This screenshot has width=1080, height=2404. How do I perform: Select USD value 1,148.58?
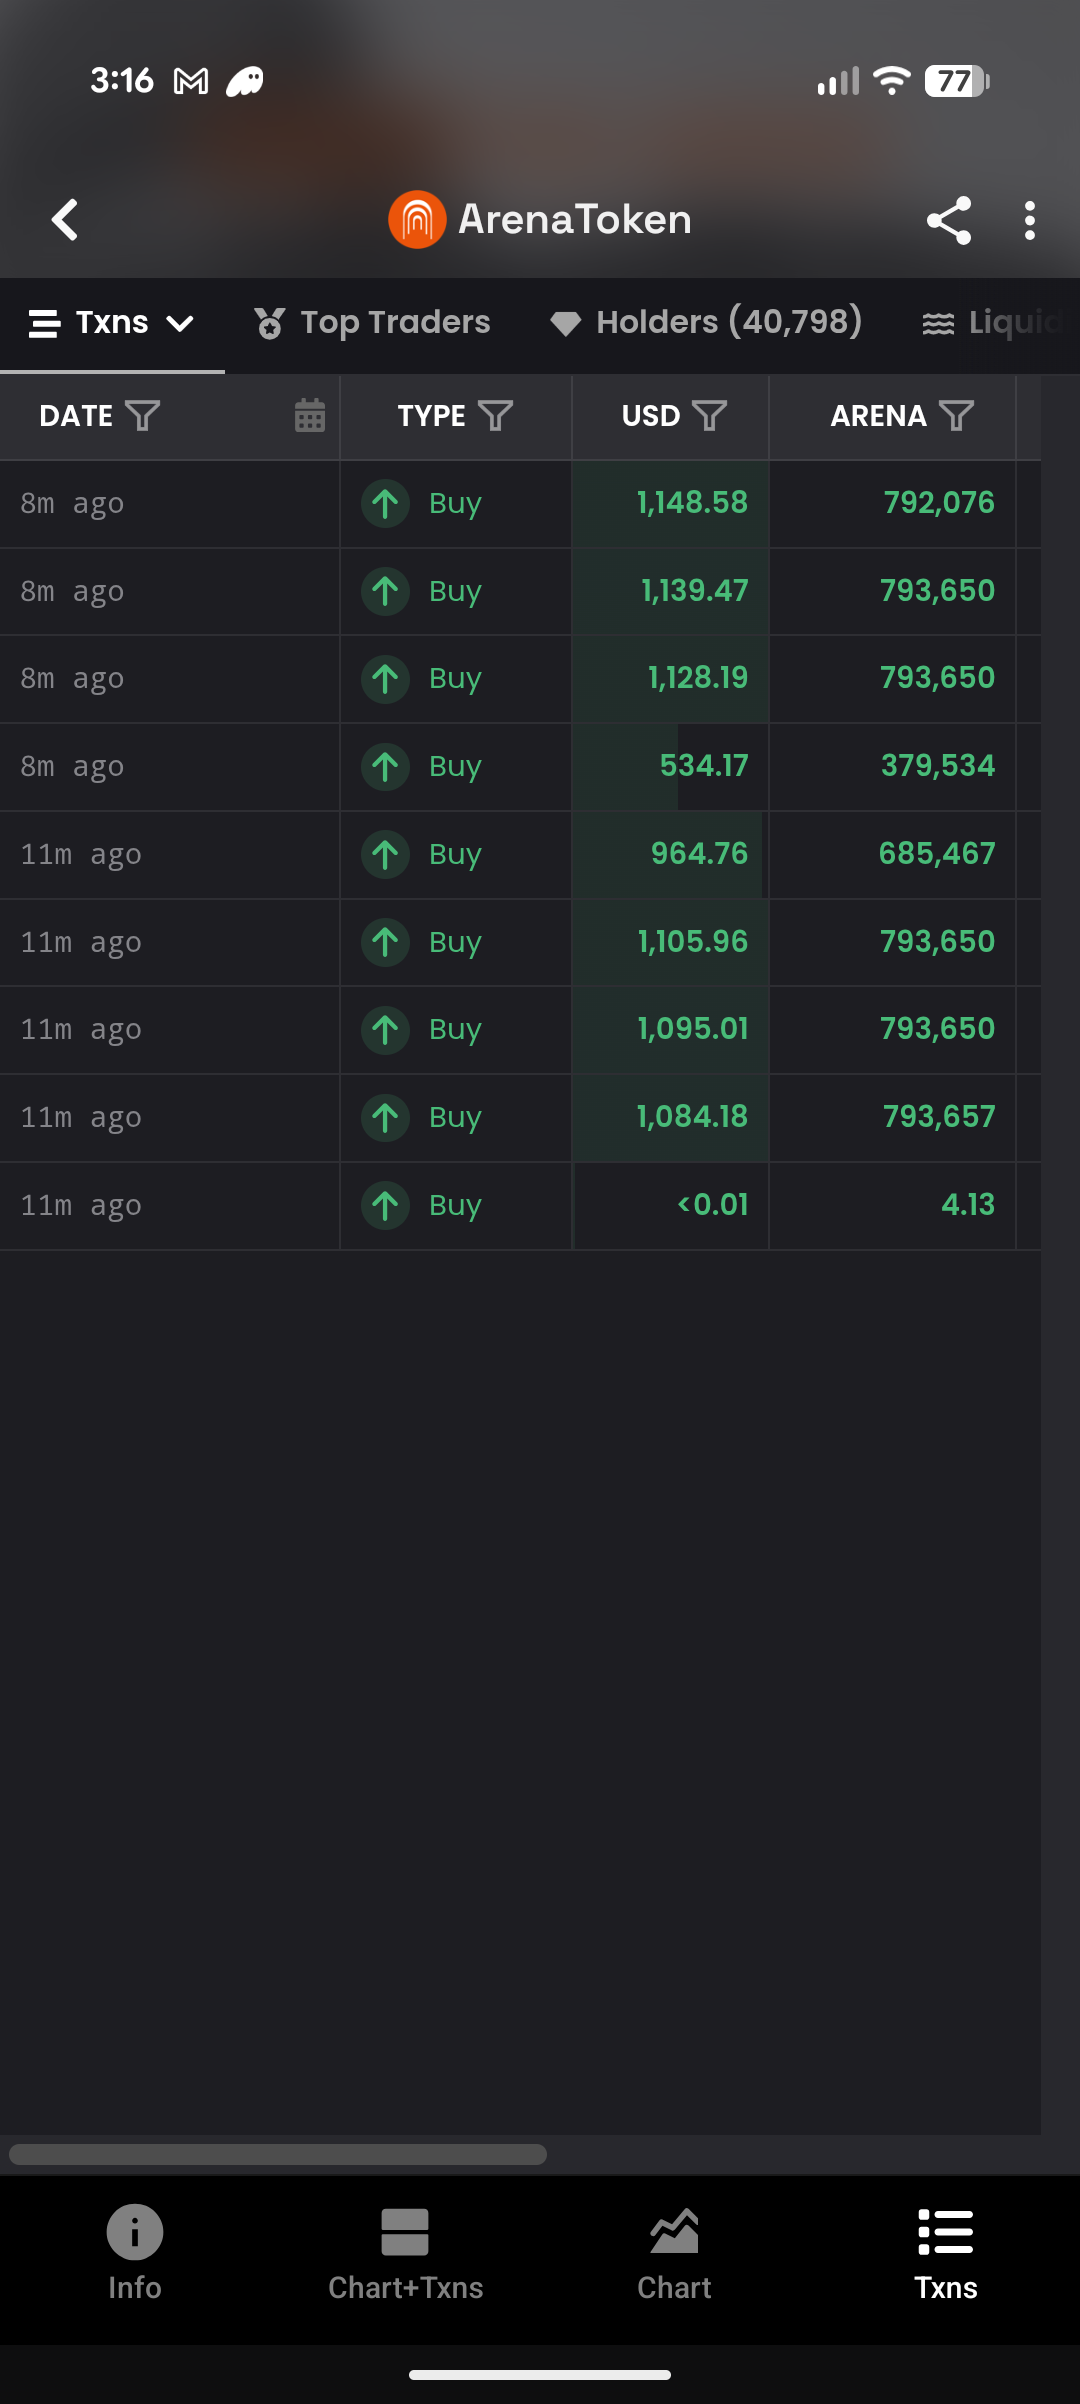tap(692, 502)
